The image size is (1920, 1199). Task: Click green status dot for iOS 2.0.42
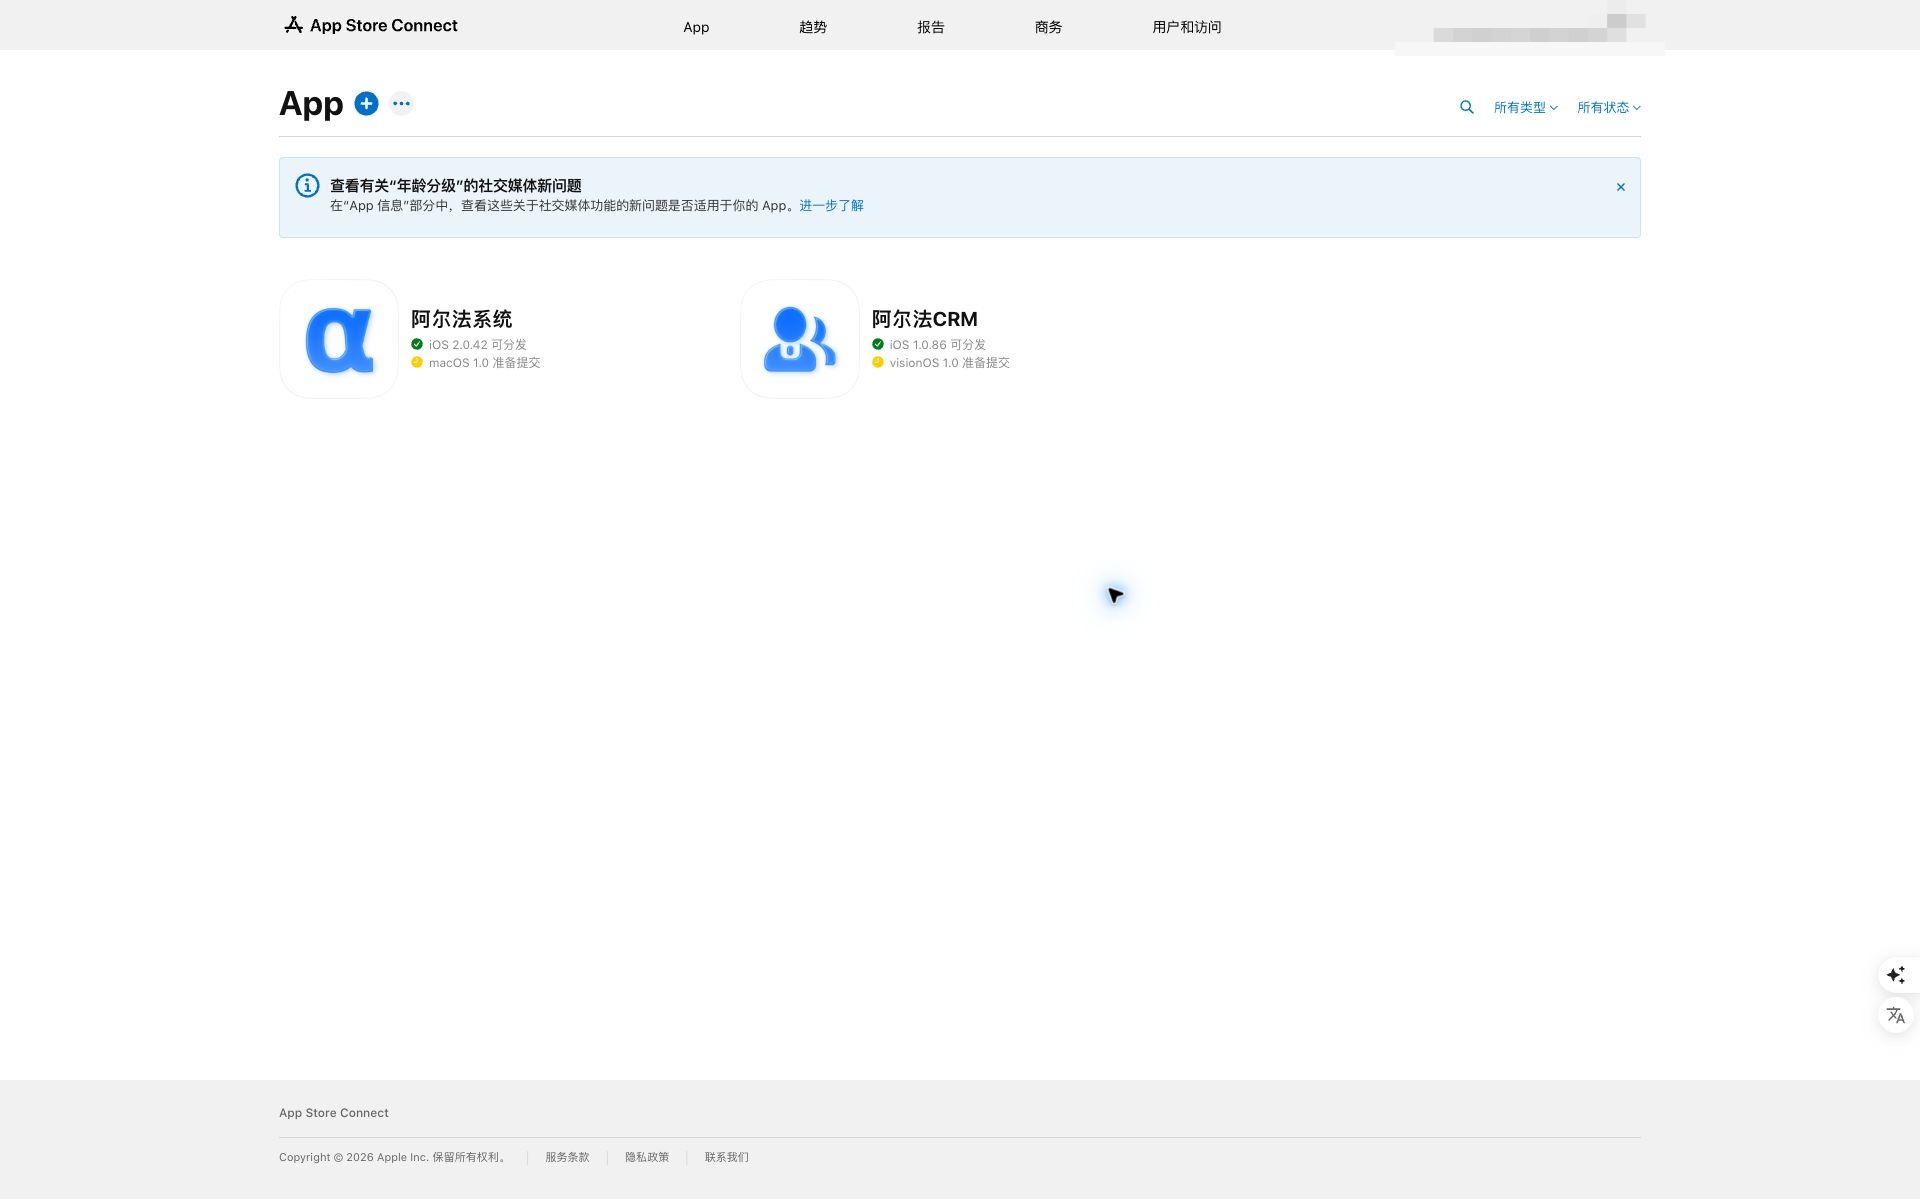[417, 344]
